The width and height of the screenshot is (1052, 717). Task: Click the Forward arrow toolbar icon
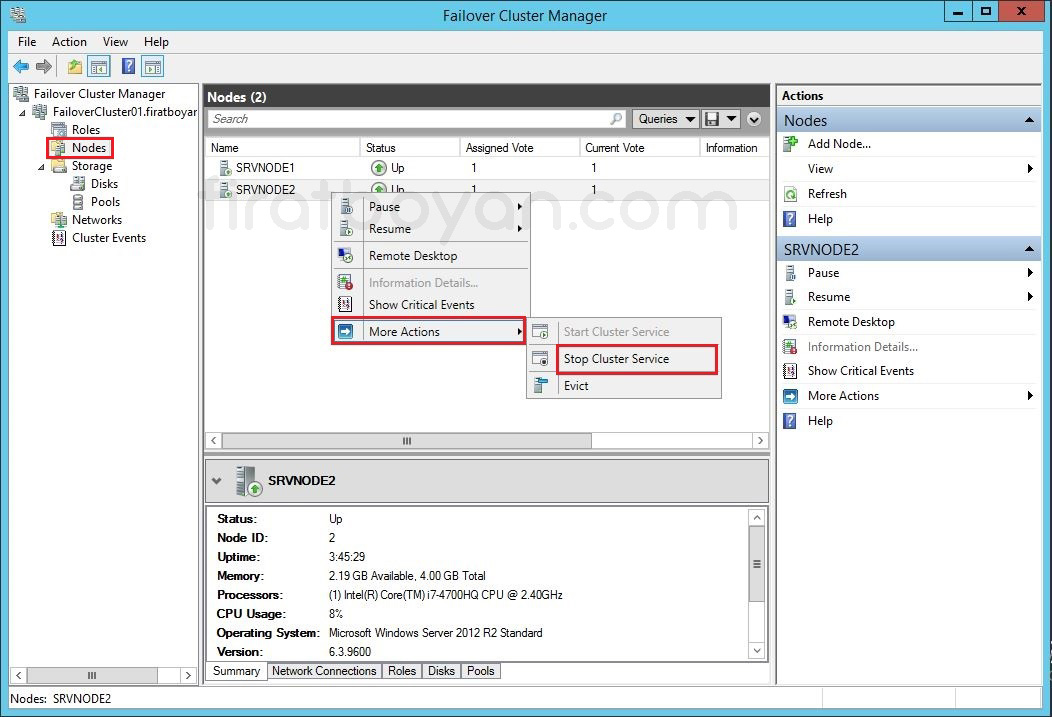(x=44, y=66)
